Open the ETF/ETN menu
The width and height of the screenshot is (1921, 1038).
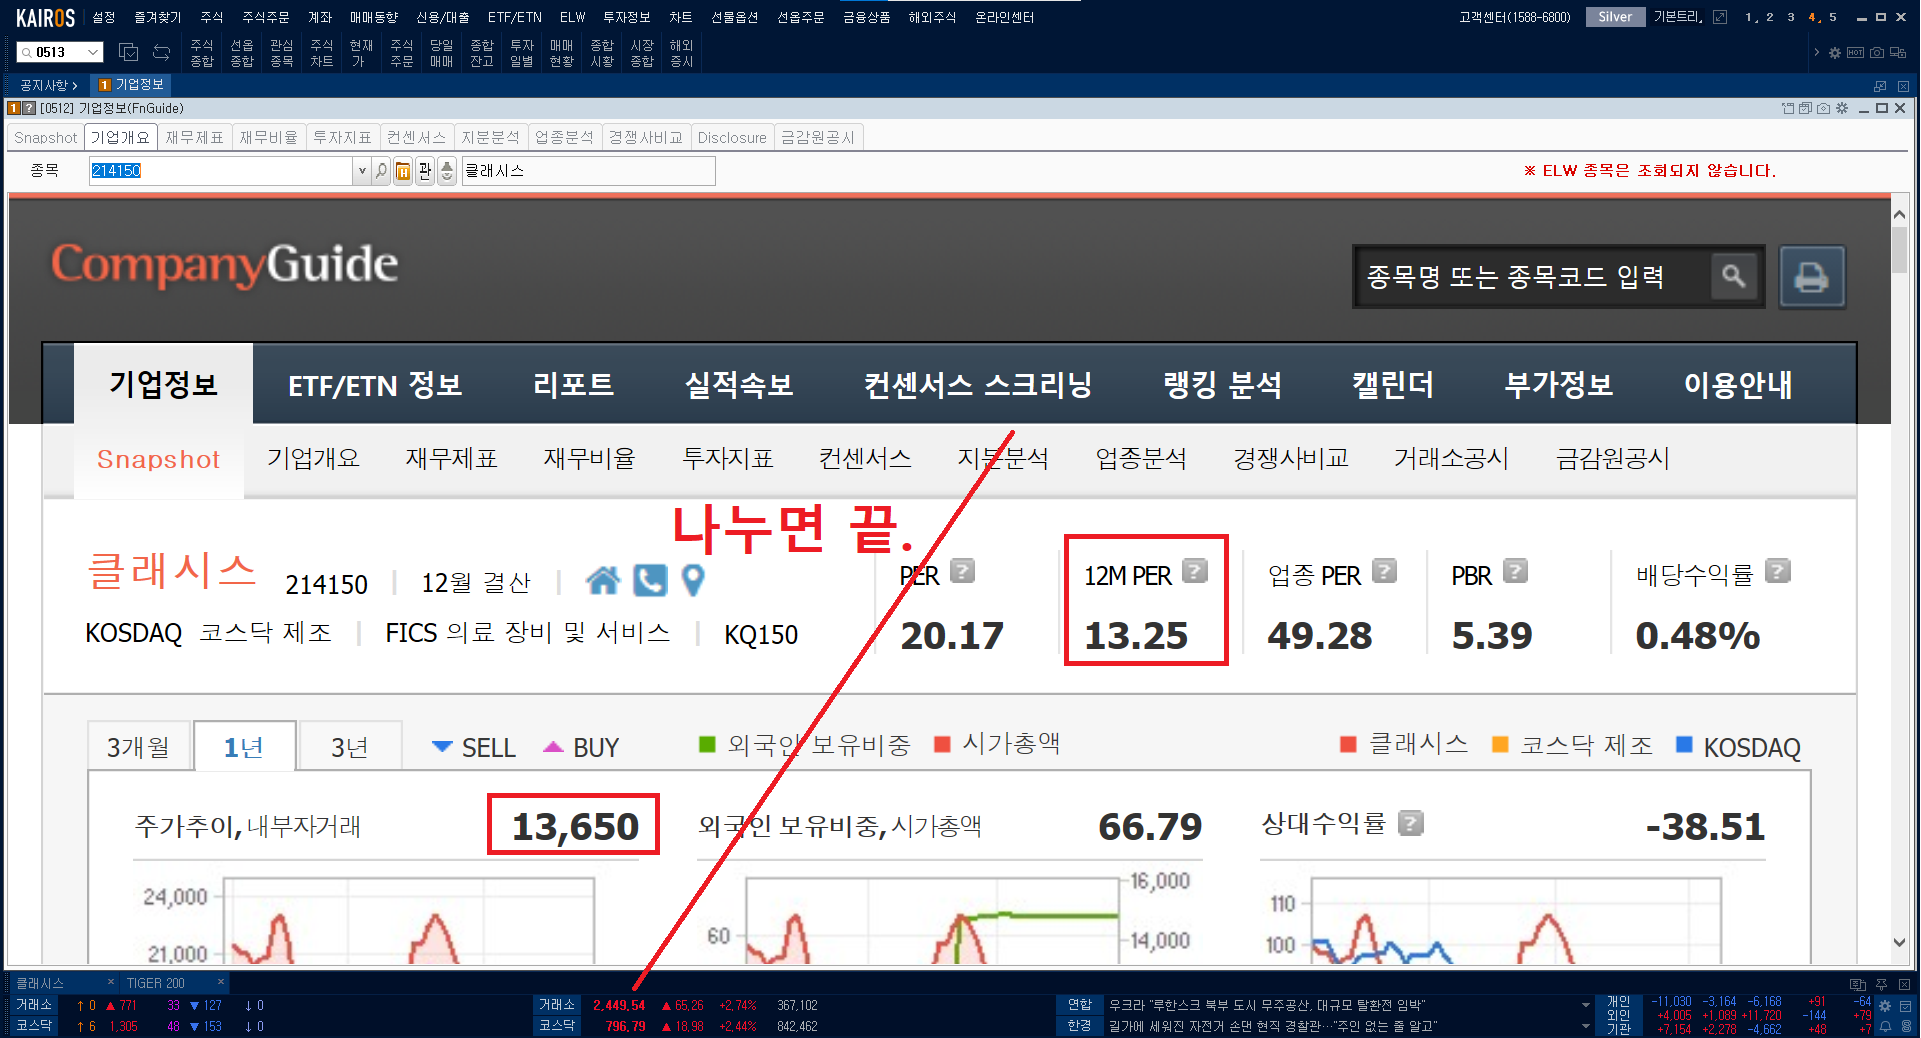(x=514, y=17)
